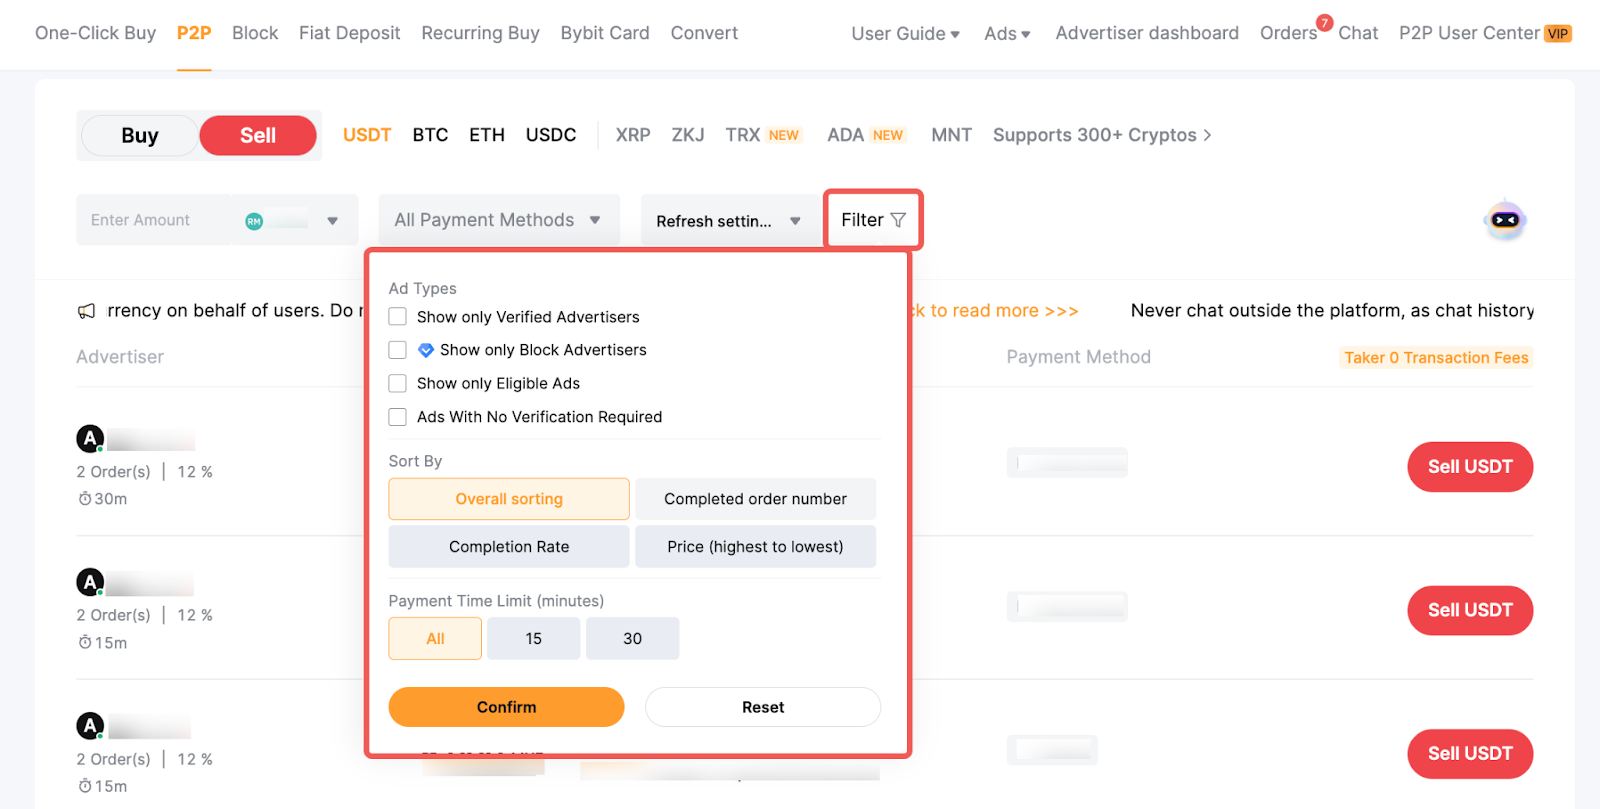This screenshot has height=809, width=1600.
Task: Click the Enter Amount input field
Action: (150, 220)
